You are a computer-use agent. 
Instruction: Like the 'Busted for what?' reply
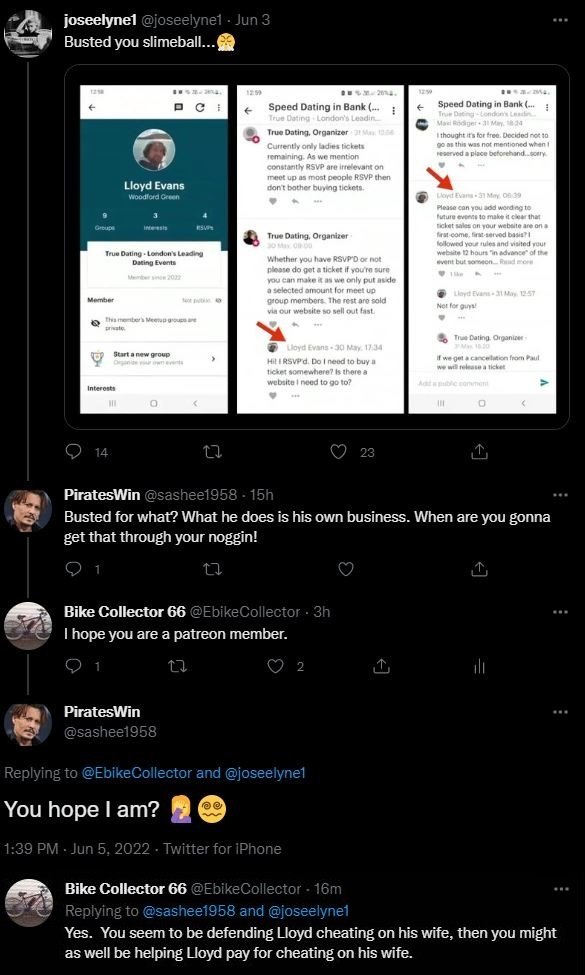pyautogui.click(x=346, y=569)
